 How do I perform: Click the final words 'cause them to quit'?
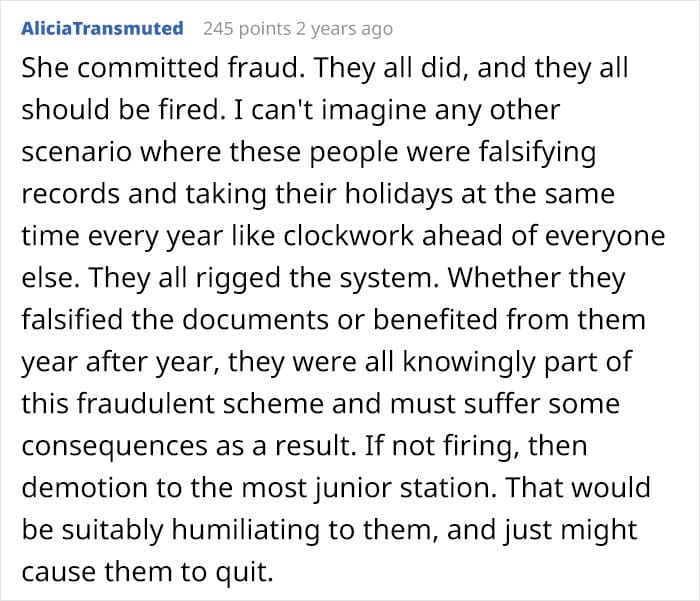coord(147,572)
